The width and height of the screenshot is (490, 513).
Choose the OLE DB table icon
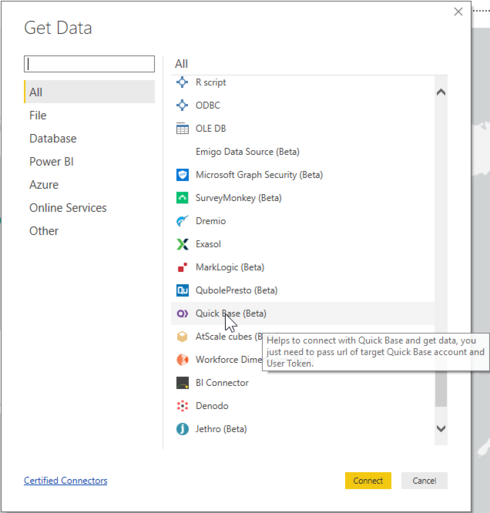[182, 128]
